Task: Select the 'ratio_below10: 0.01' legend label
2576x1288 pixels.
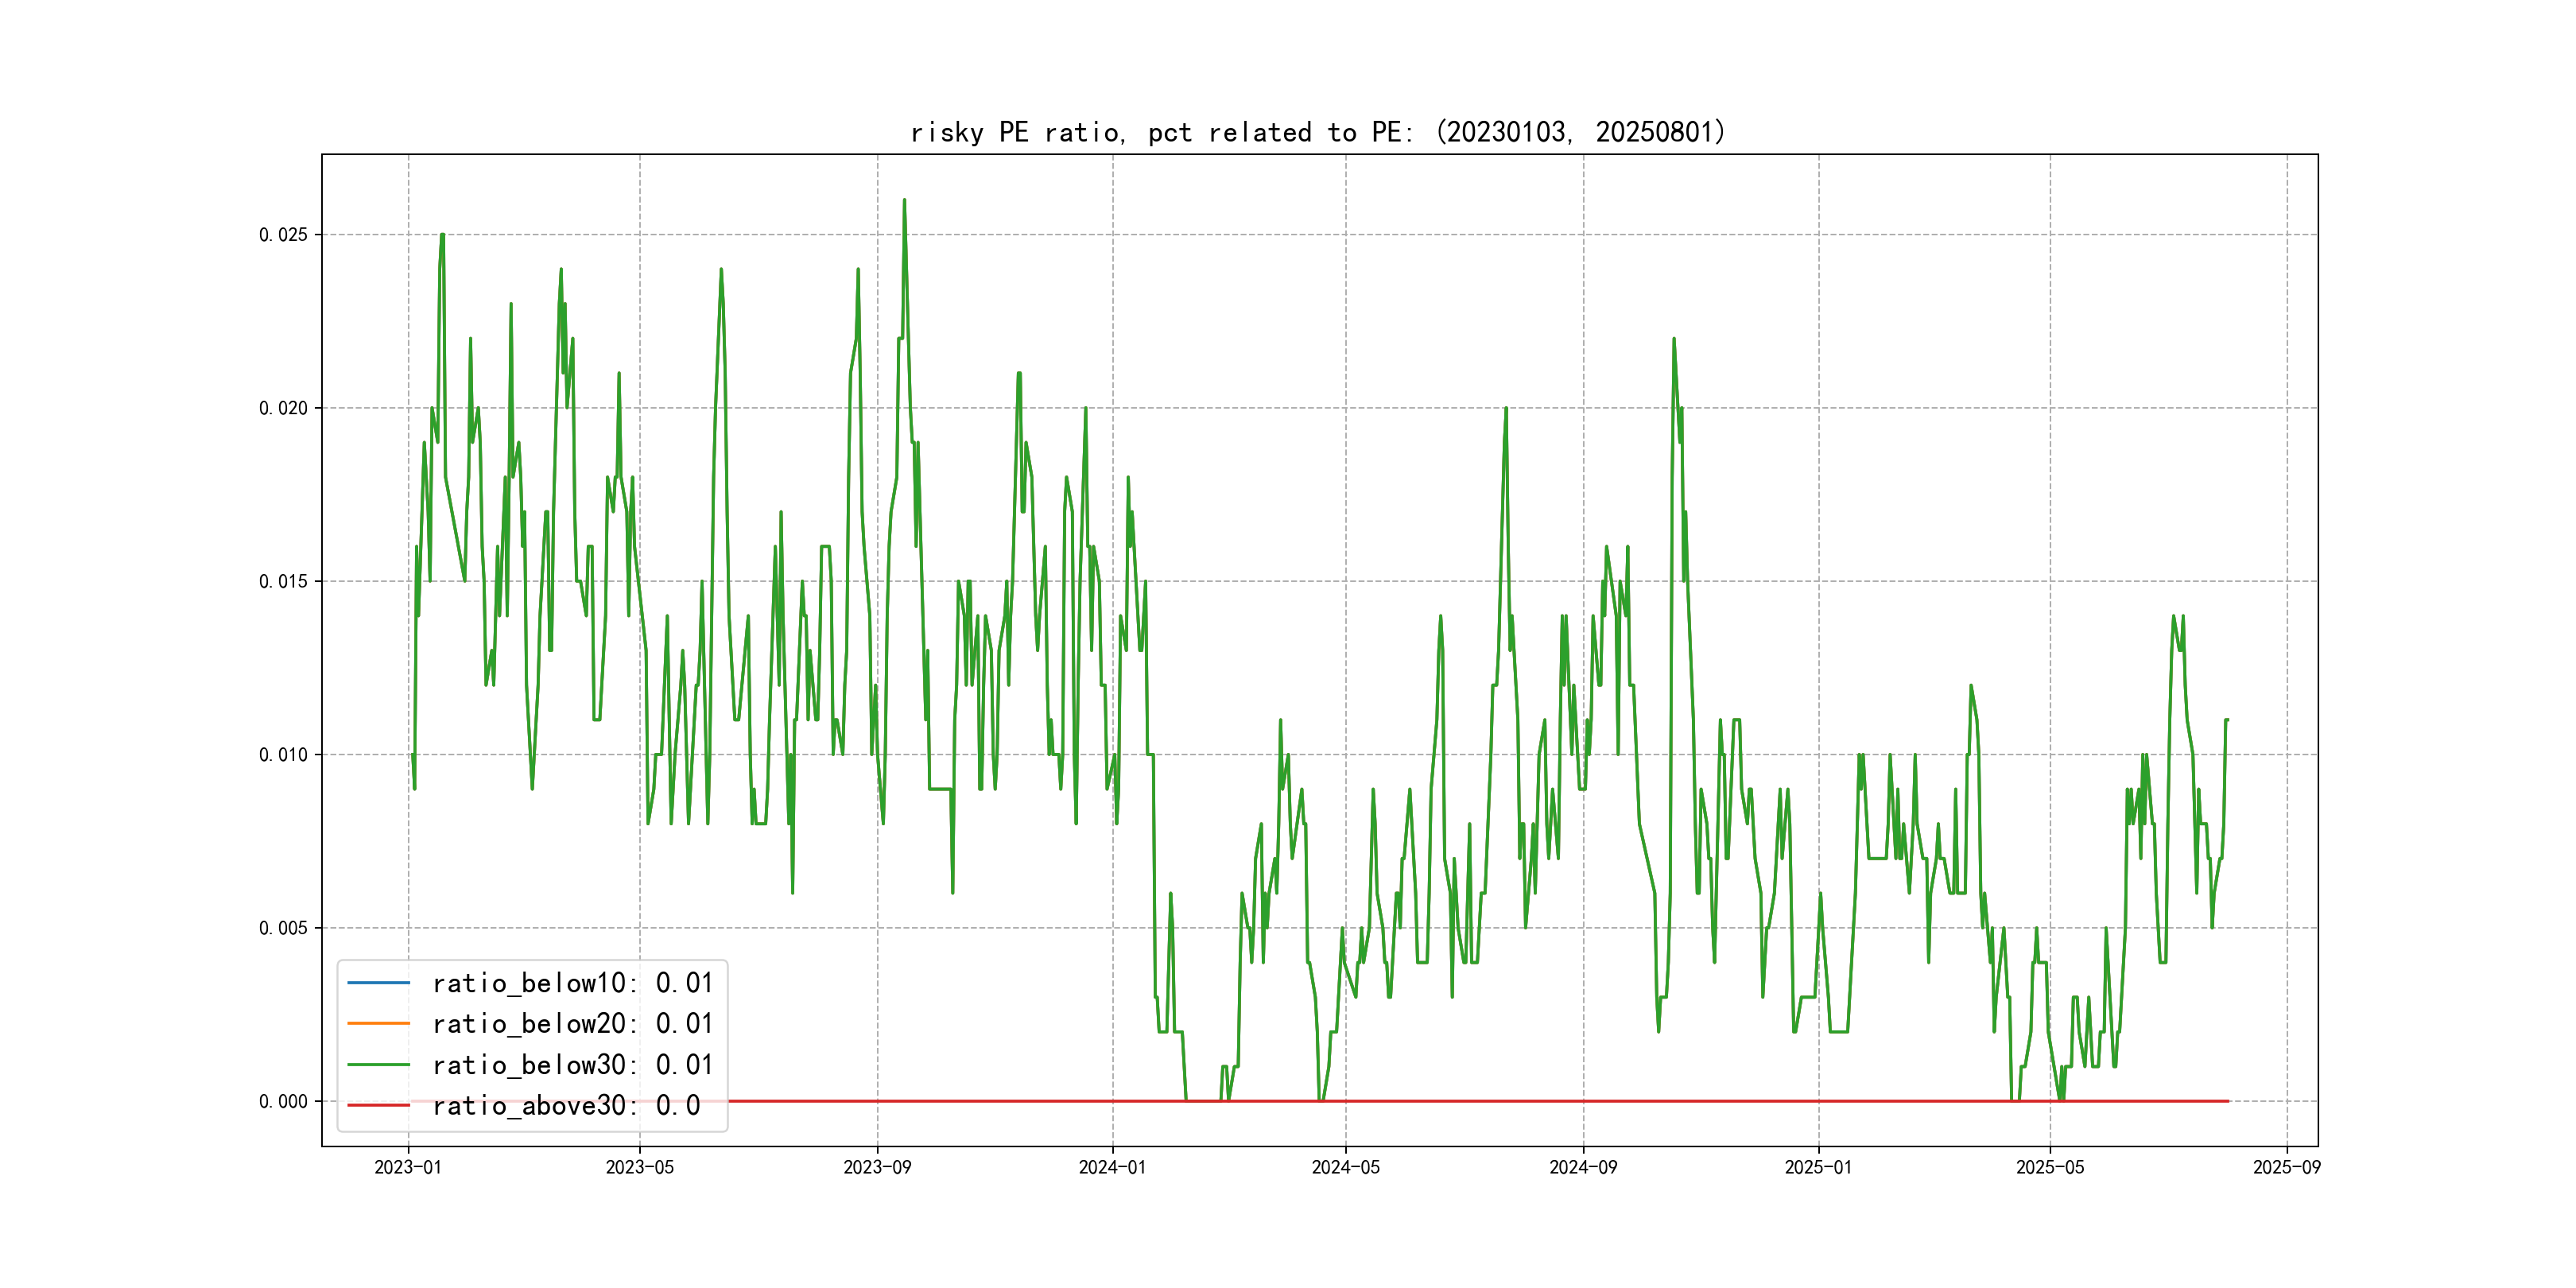Action: pyautogui.click(x=572, y=983)
